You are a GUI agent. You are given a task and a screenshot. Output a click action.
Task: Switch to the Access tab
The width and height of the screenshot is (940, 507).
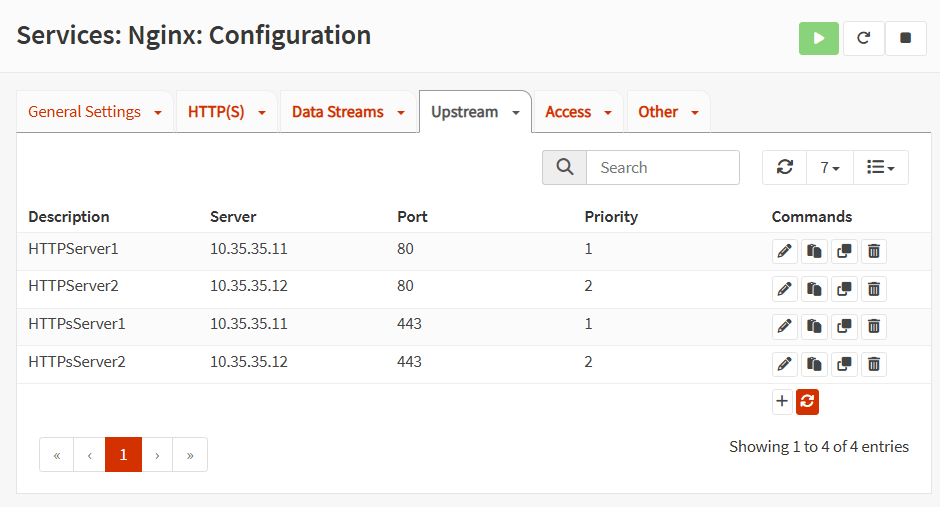(x=568, y=112)
